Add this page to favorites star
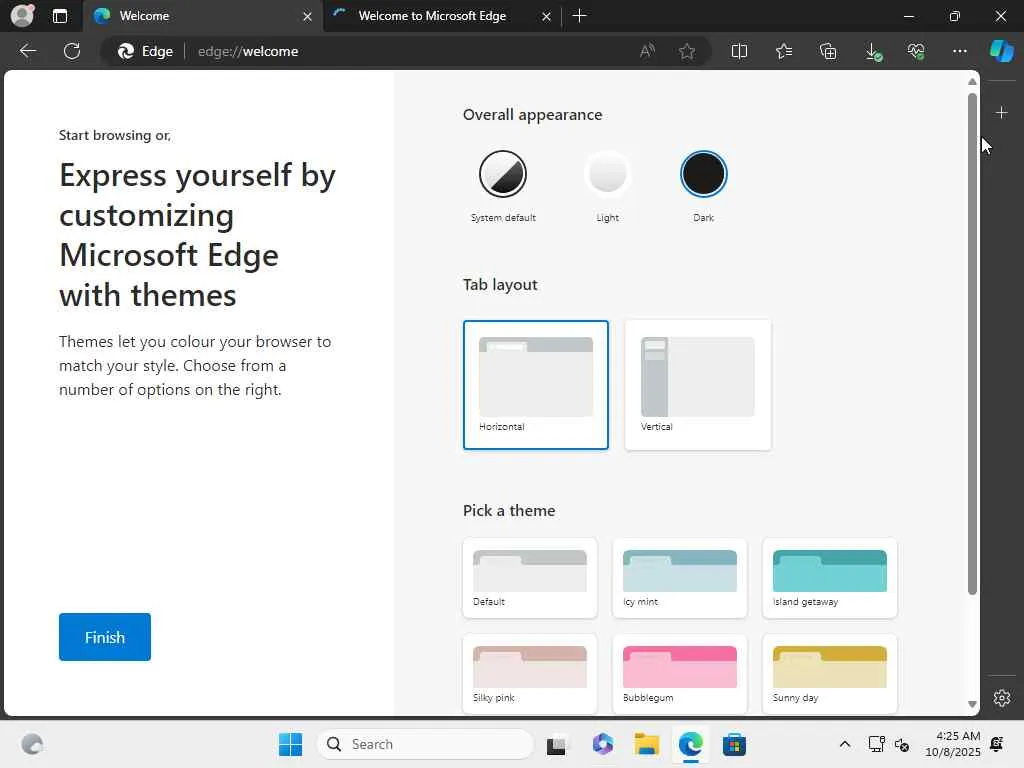1024x768 pixels. tap(686, 51)
